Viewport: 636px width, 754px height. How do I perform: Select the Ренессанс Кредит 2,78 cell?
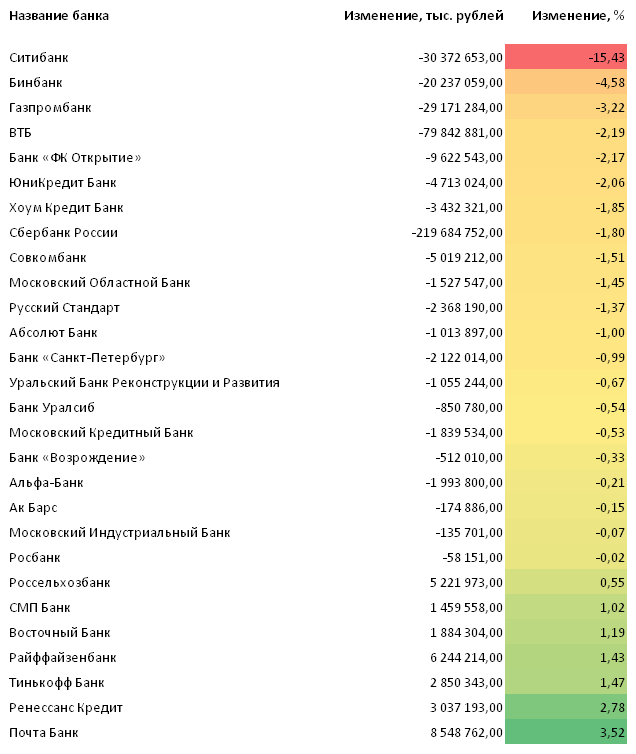coord(566,707)
